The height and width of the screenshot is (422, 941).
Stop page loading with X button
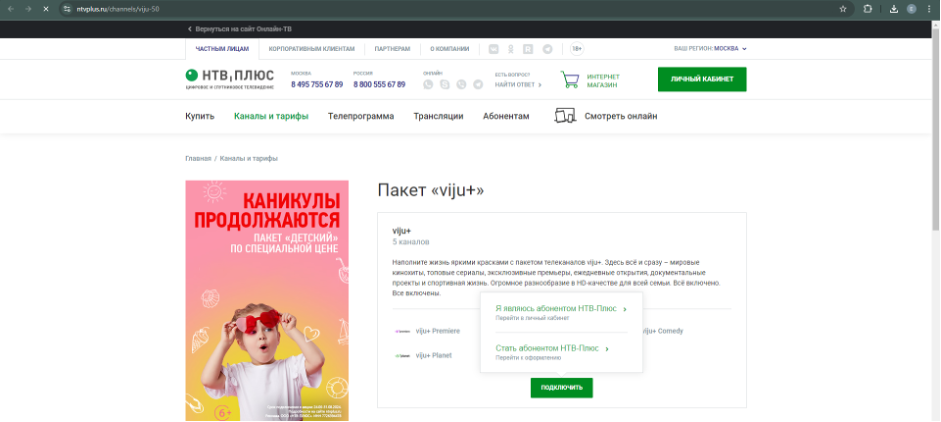click(x=46, y=9)
